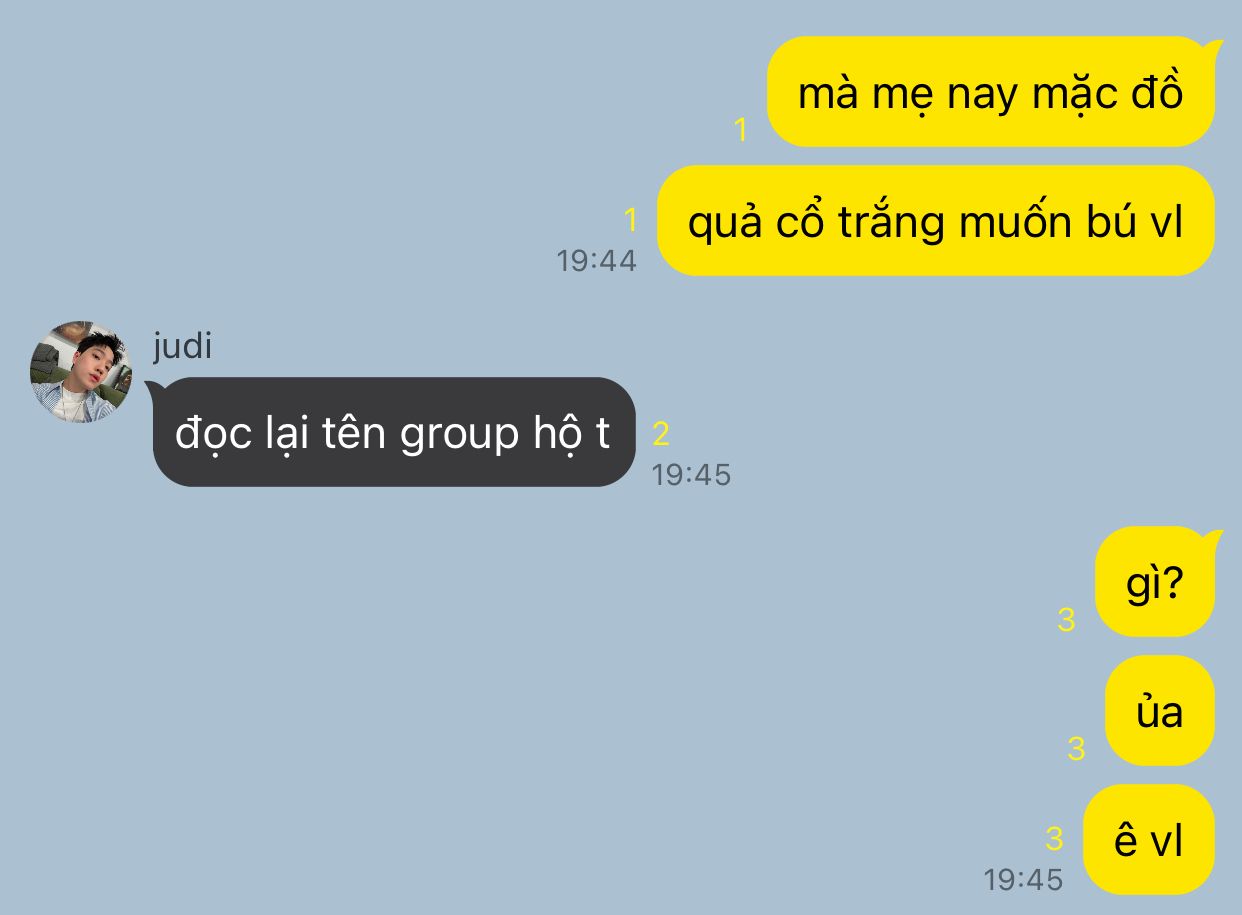Open judi's profile picture

click(81, 371)
